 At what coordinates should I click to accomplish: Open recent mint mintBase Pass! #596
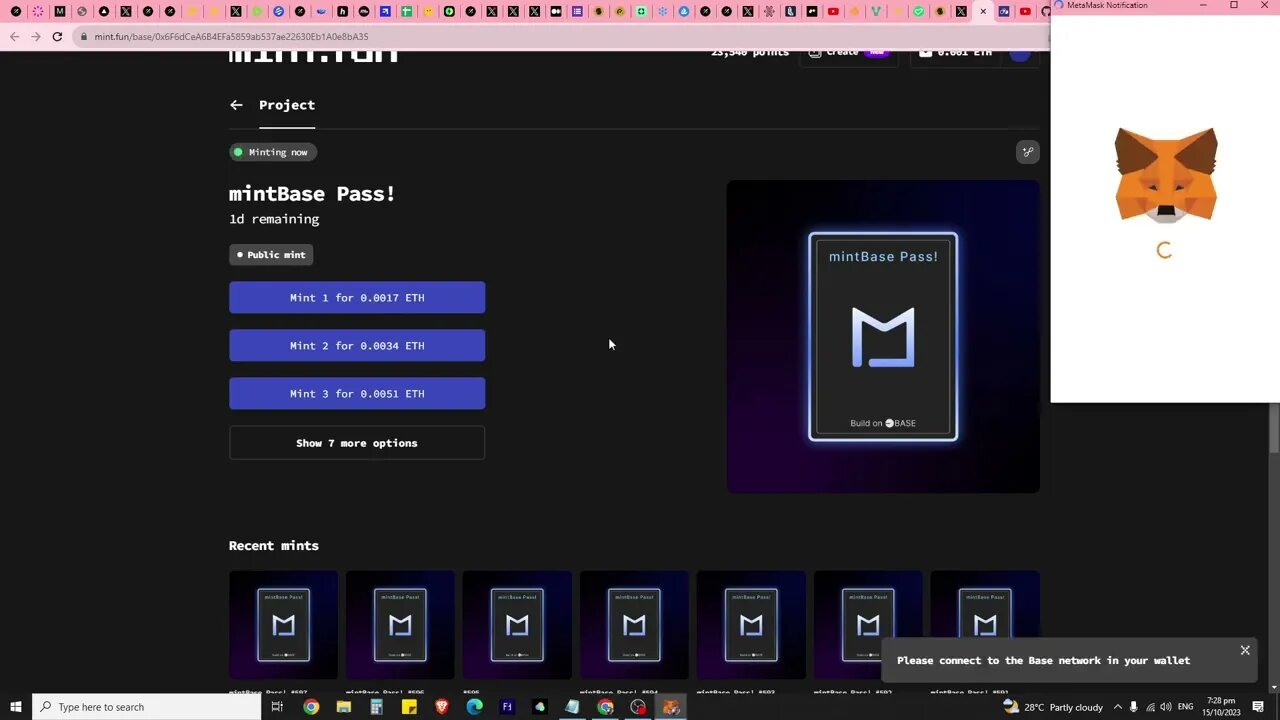pyautogui.click(x=400, y=625)
